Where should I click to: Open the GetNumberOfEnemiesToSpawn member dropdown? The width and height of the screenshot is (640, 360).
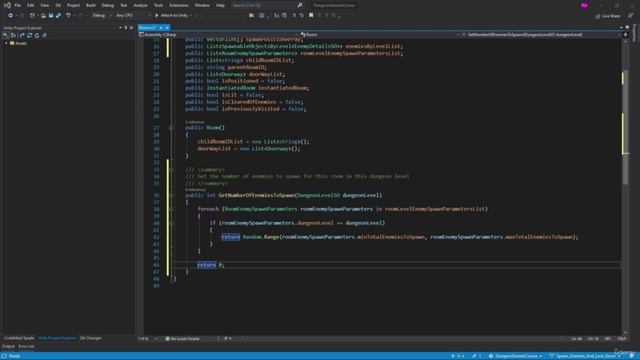[541, 35]
